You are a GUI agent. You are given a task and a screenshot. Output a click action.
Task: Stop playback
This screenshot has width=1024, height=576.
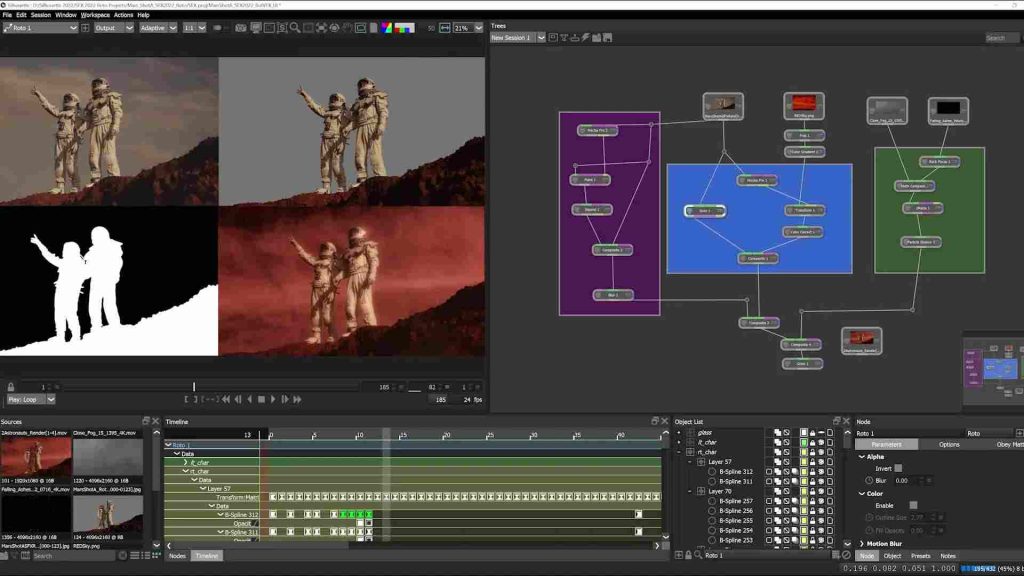coord(261,399)
